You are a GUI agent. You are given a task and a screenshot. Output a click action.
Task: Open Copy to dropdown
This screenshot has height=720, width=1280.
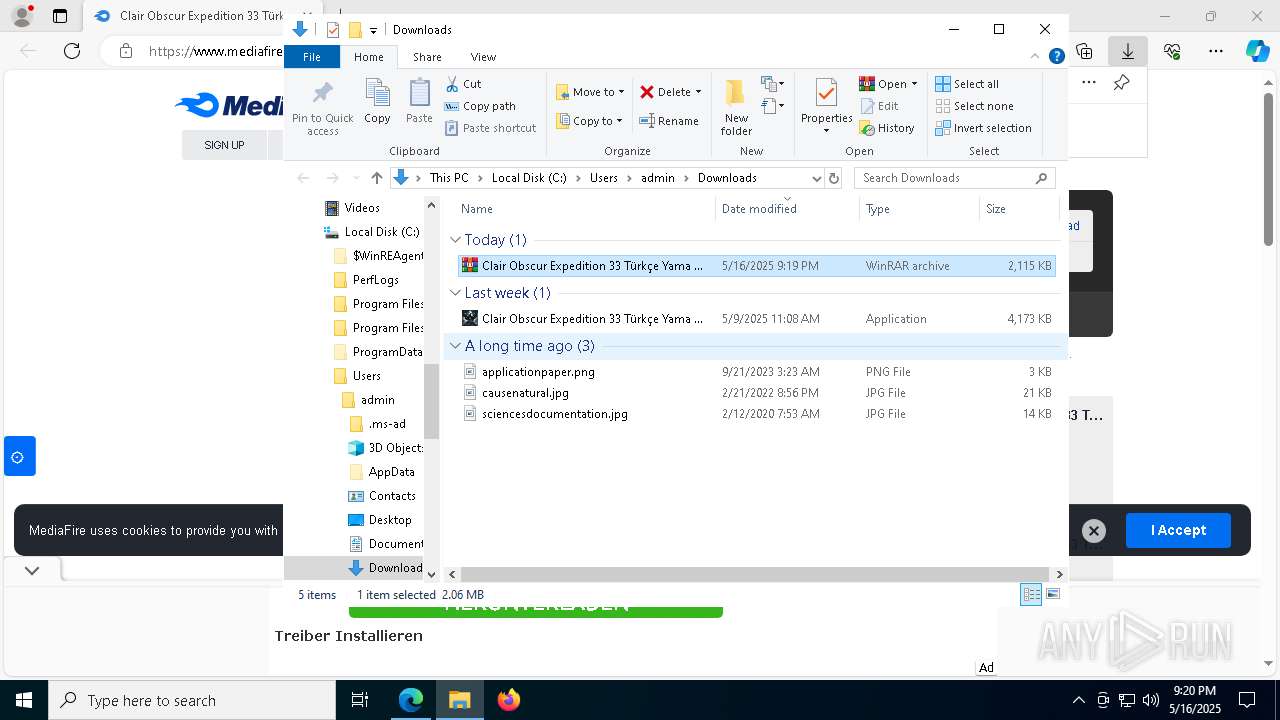589,121
